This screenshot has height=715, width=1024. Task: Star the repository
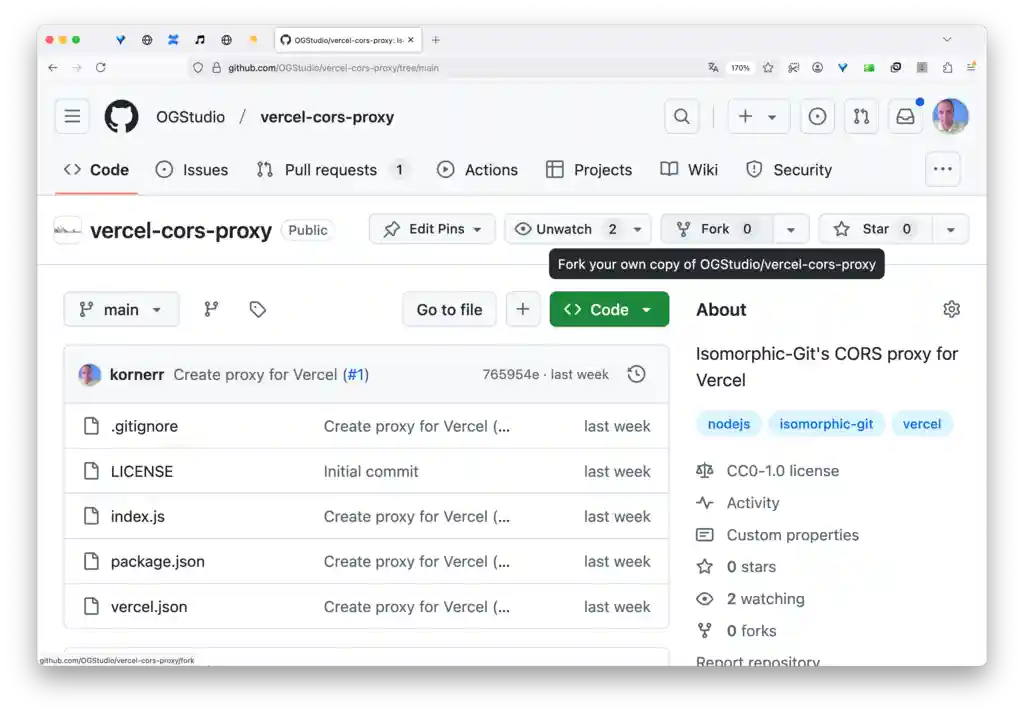point(875,229)
